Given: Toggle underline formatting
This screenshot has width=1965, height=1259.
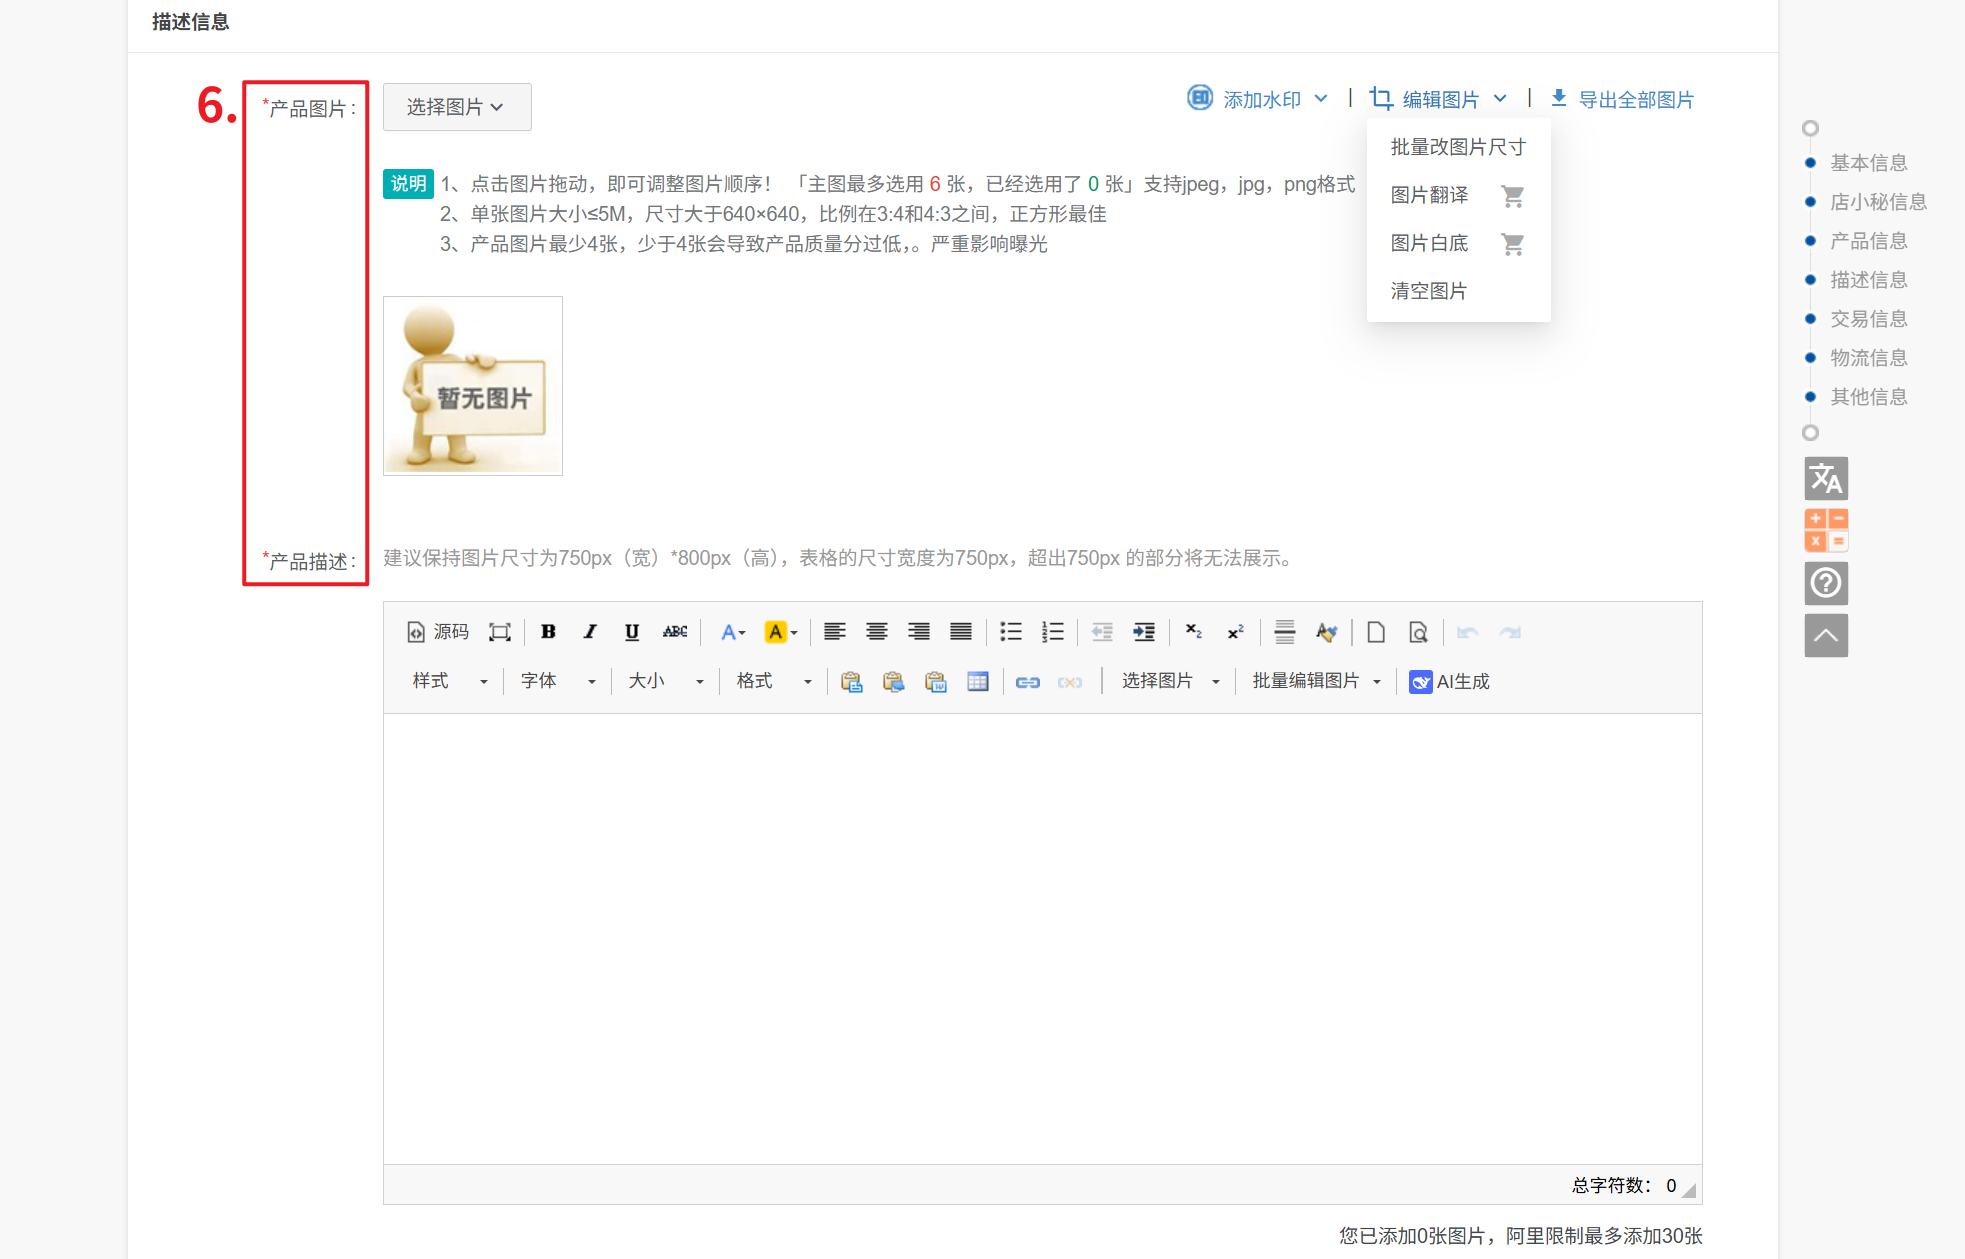Looking at the screenshot, I should [631, 632].
